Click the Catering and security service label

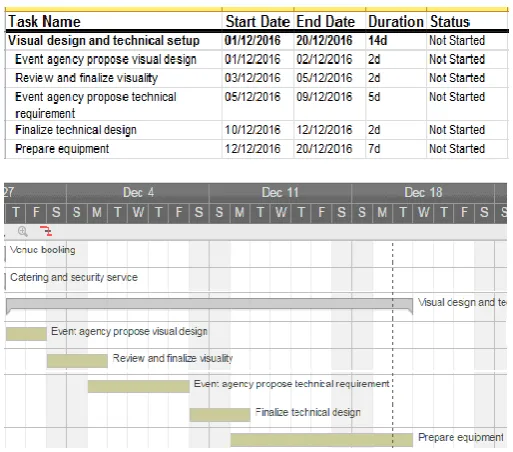pyautogui.click(x=74, y=277)
